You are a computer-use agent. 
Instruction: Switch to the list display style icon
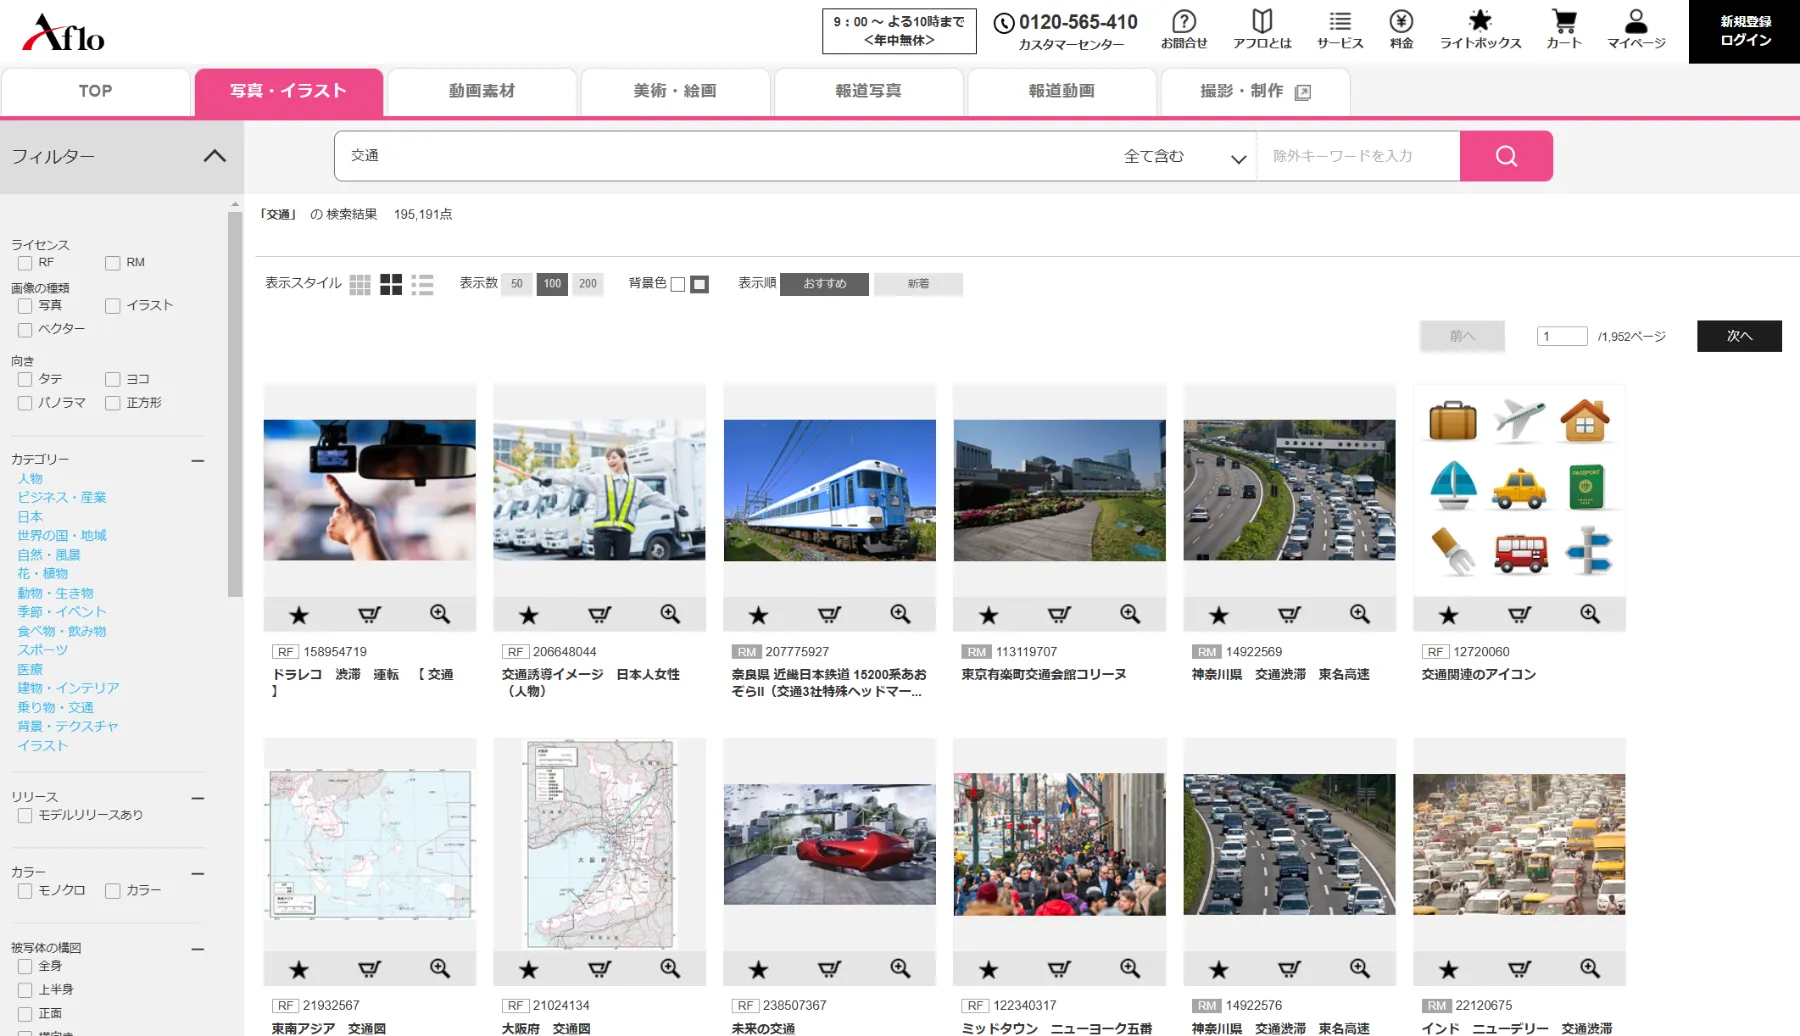(423, 285)
